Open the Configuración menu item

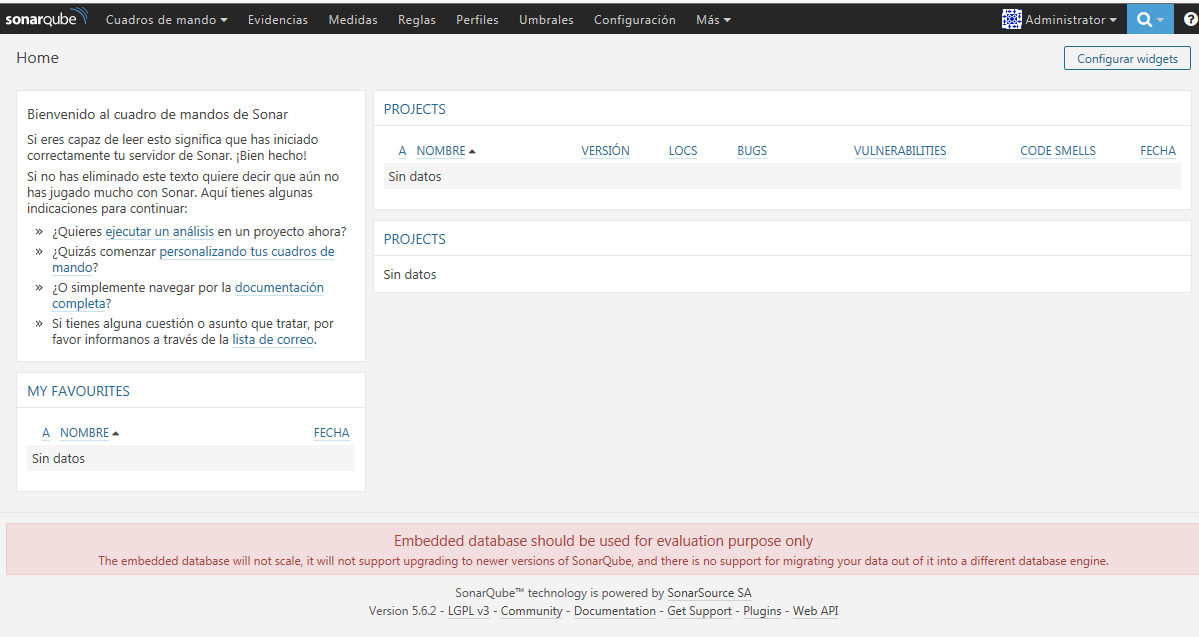(x=634, y=19)
